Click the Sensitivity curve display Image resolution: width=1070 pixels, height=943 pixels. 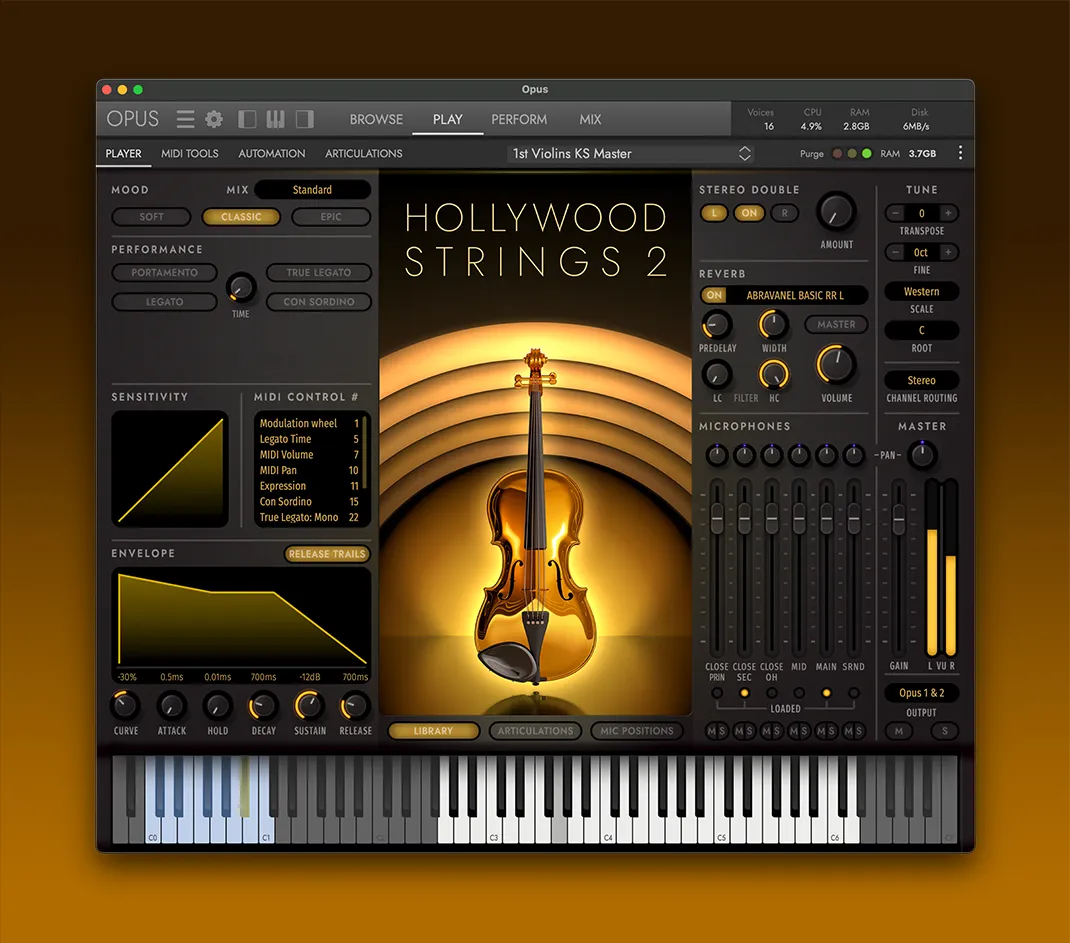click(x=170, y=469)
